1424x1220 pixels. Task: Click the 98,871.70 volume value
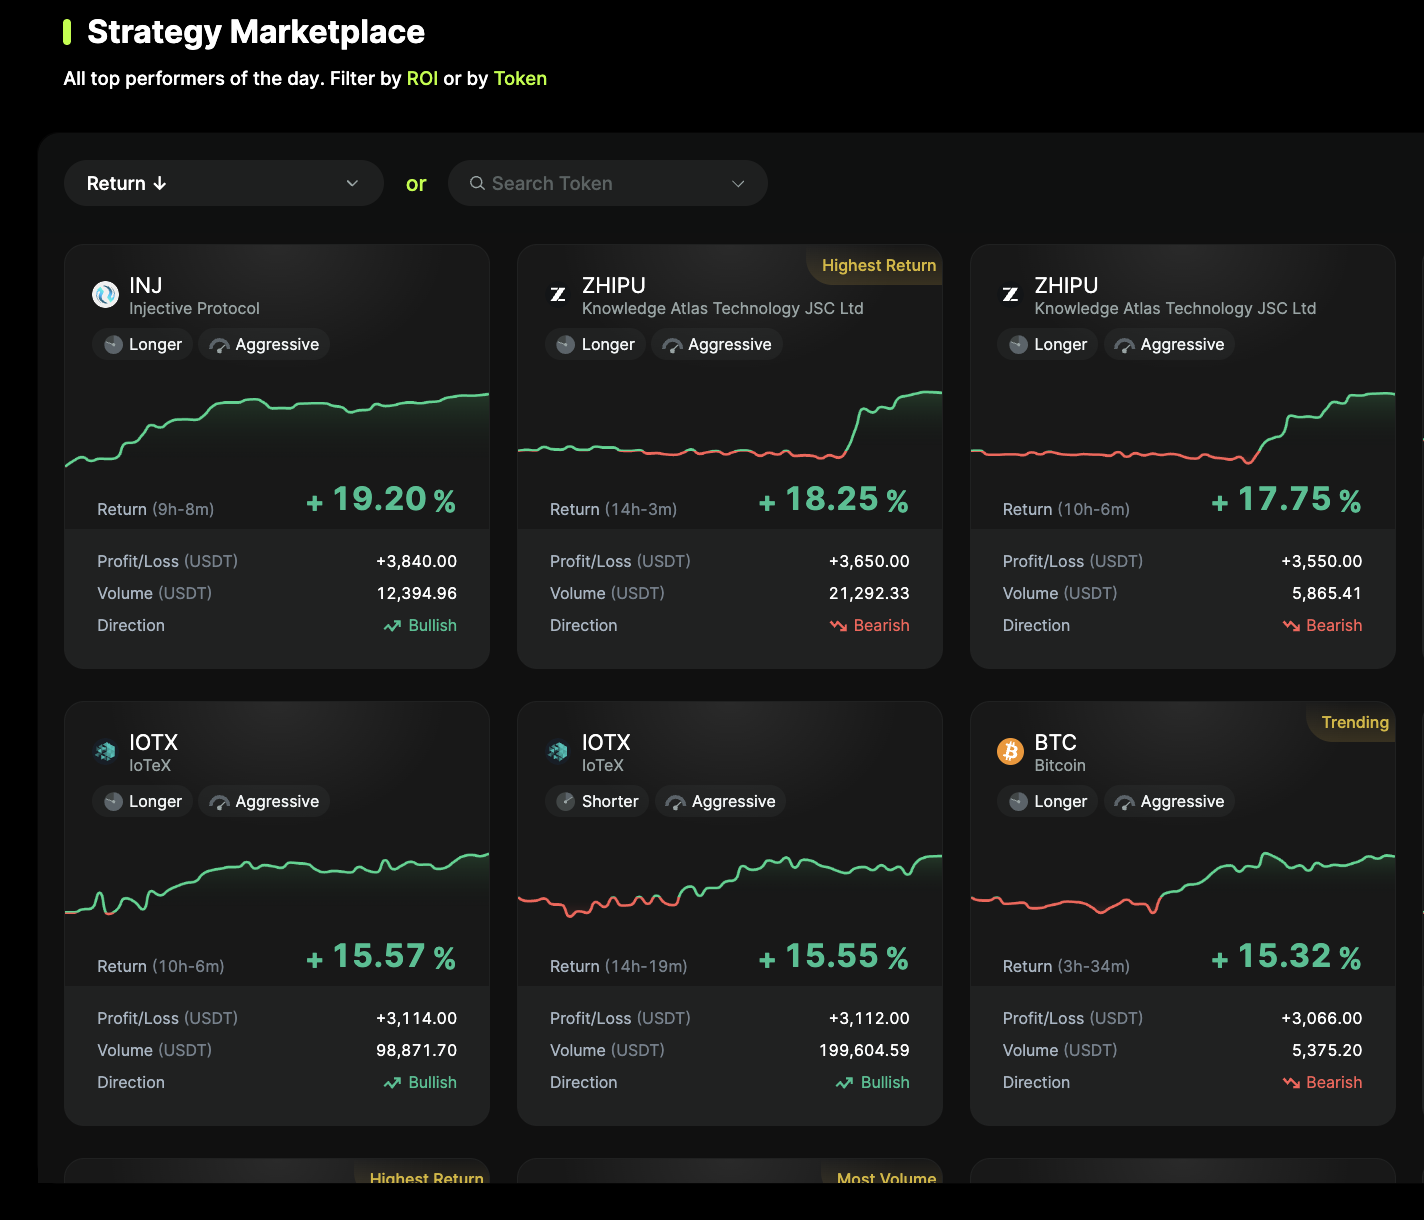pyautogui.click(x=417, y=1051)
